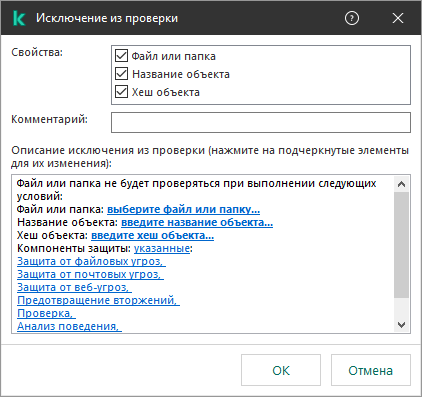Click scroll down arrow in description box
The width and height of the screenshot is (422, 397).
402,324
